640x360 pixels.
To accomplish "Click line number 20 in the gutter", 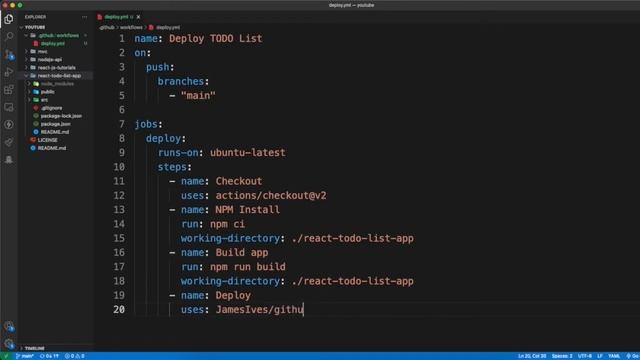I will tap(119, 309).
